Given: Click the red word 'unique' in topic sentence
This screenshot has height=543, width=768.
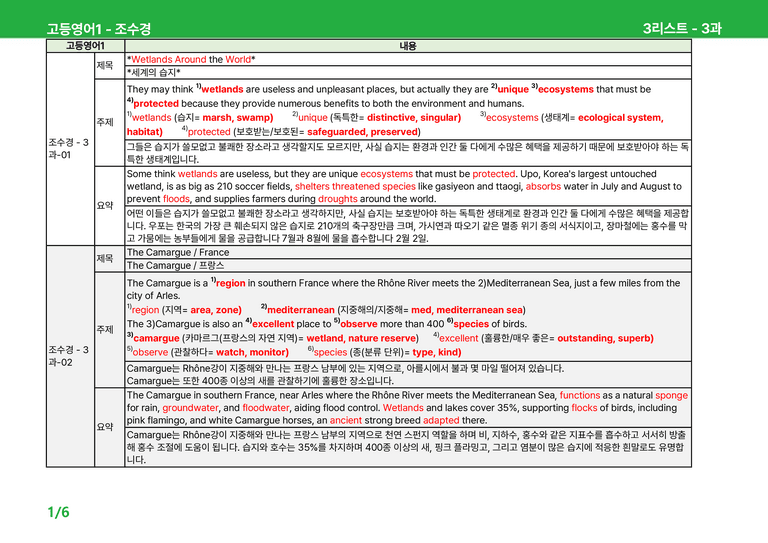Looking at the screenshot, I should (513, 89).
